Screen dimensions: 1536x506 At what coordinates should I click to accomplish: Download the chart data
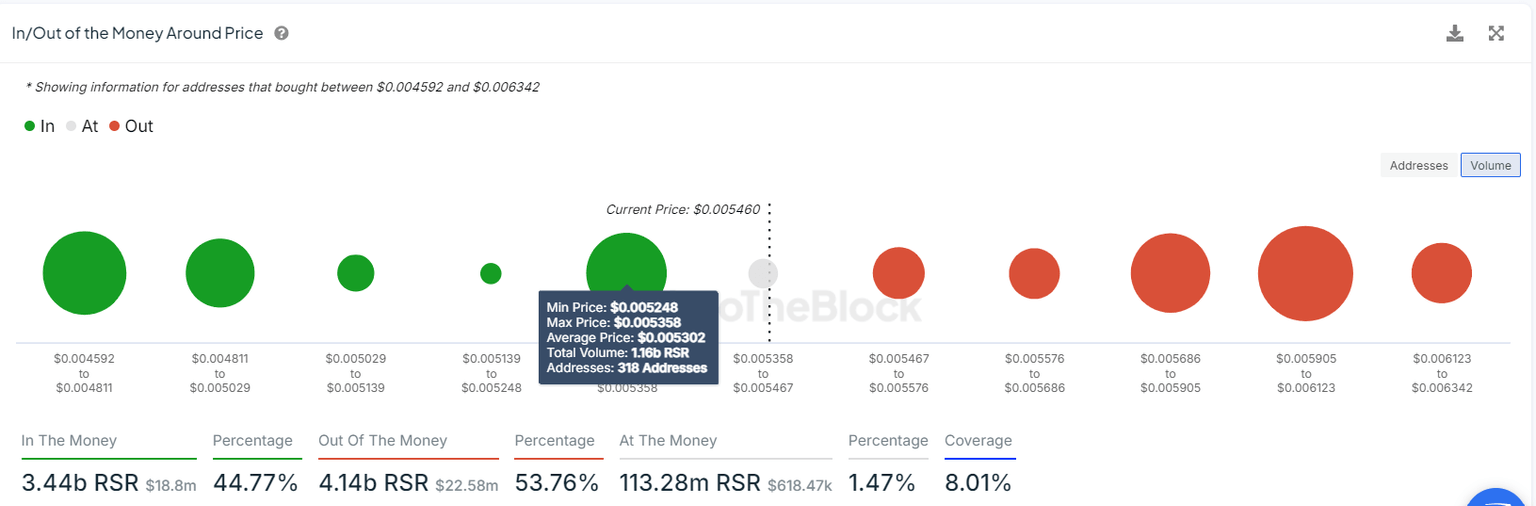coord(1455,33)
